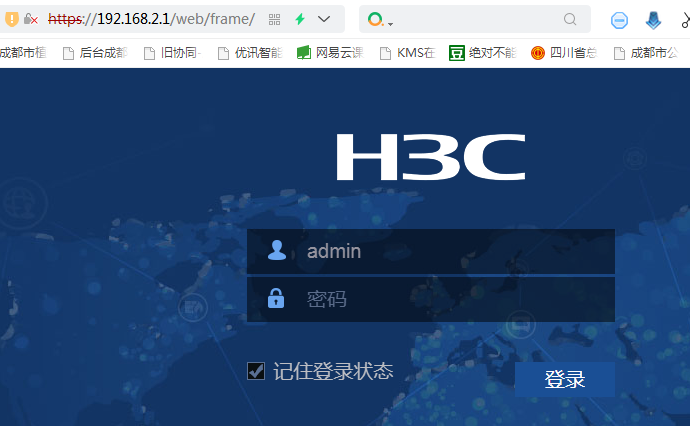This screenshot has width=690, height=426.
Task: Open the 成都市公 bookmark at far right
Action: click(646, 53)
